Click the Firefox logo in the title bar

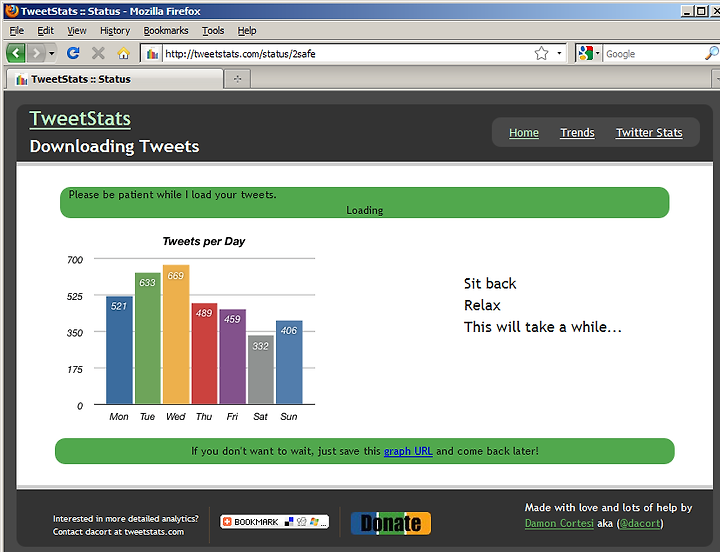coord(11,11)
